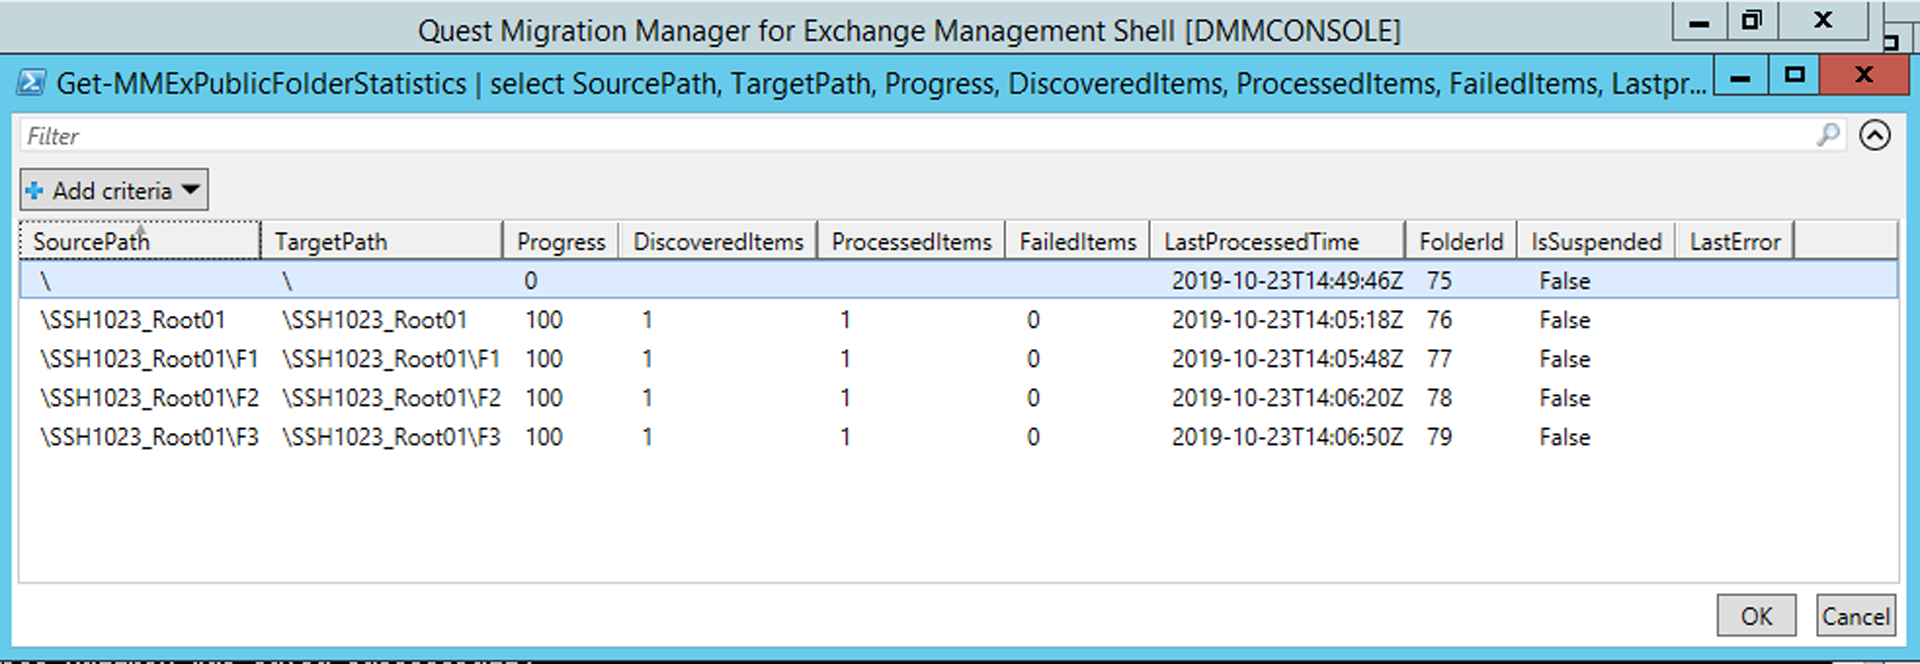Viewport: 1920px width, 664px height.
Task: Sort by TargetPath column header
Action: 381,241
